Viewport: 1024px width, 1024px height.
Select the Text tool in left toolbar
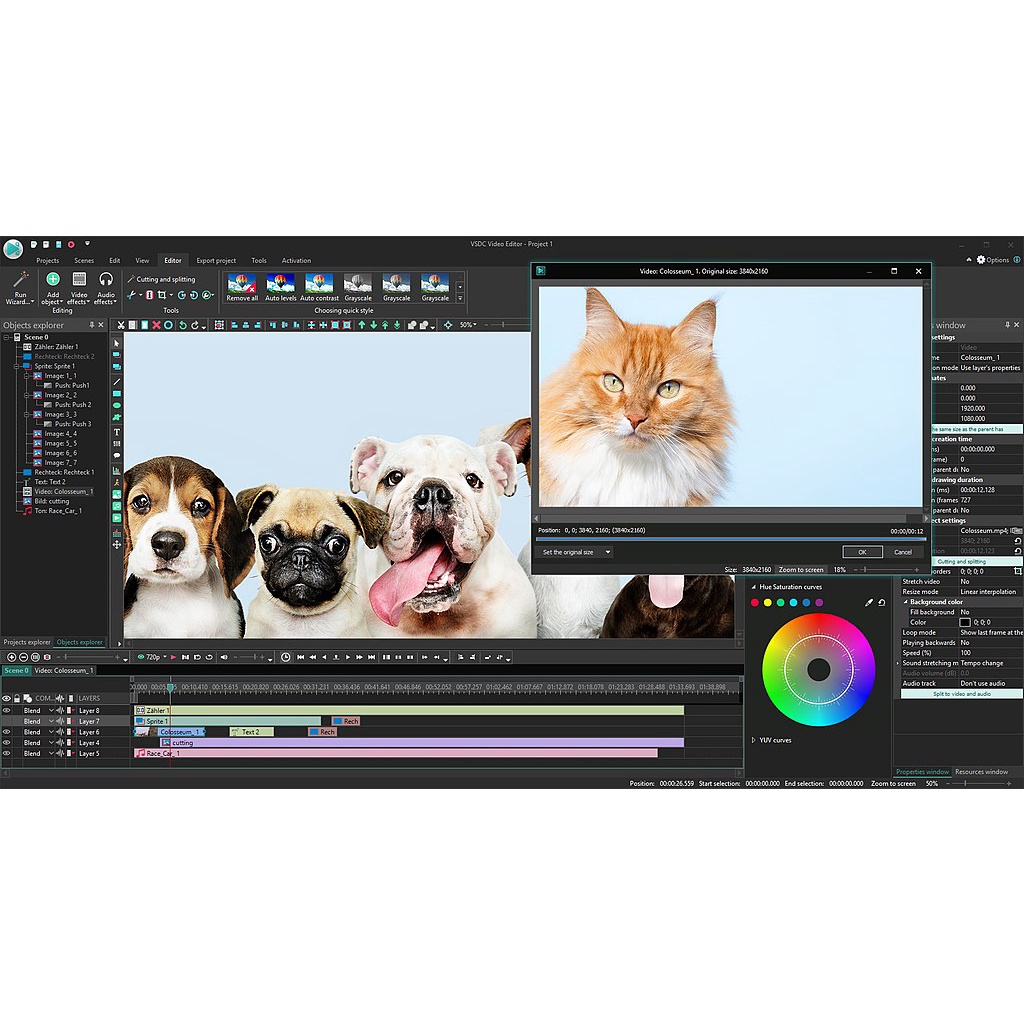[117, 432]
